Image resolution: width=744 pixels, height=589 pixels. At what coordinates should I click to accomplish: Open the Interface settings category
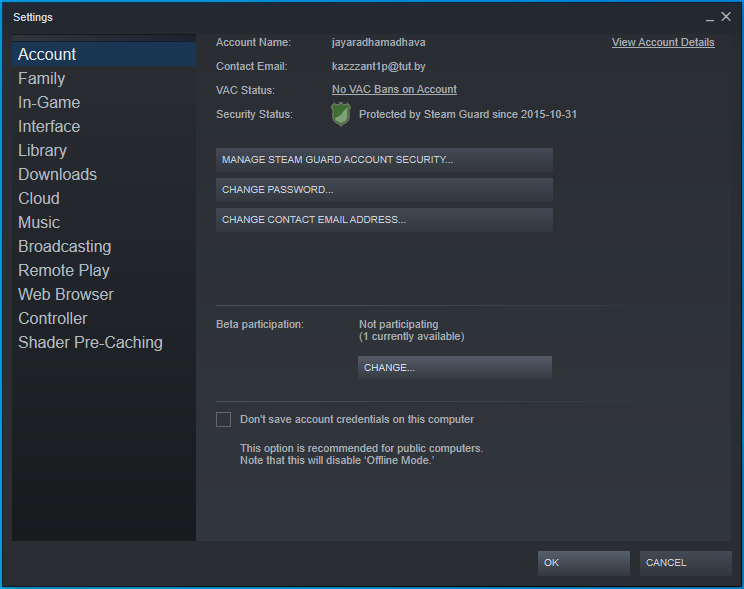[x=104, y=126]
